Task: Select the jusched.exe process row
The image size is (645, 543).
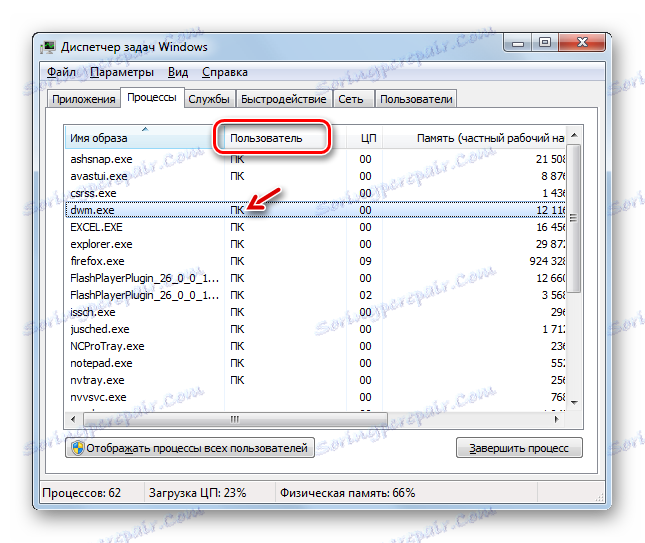Action: [x=315, y=329]
